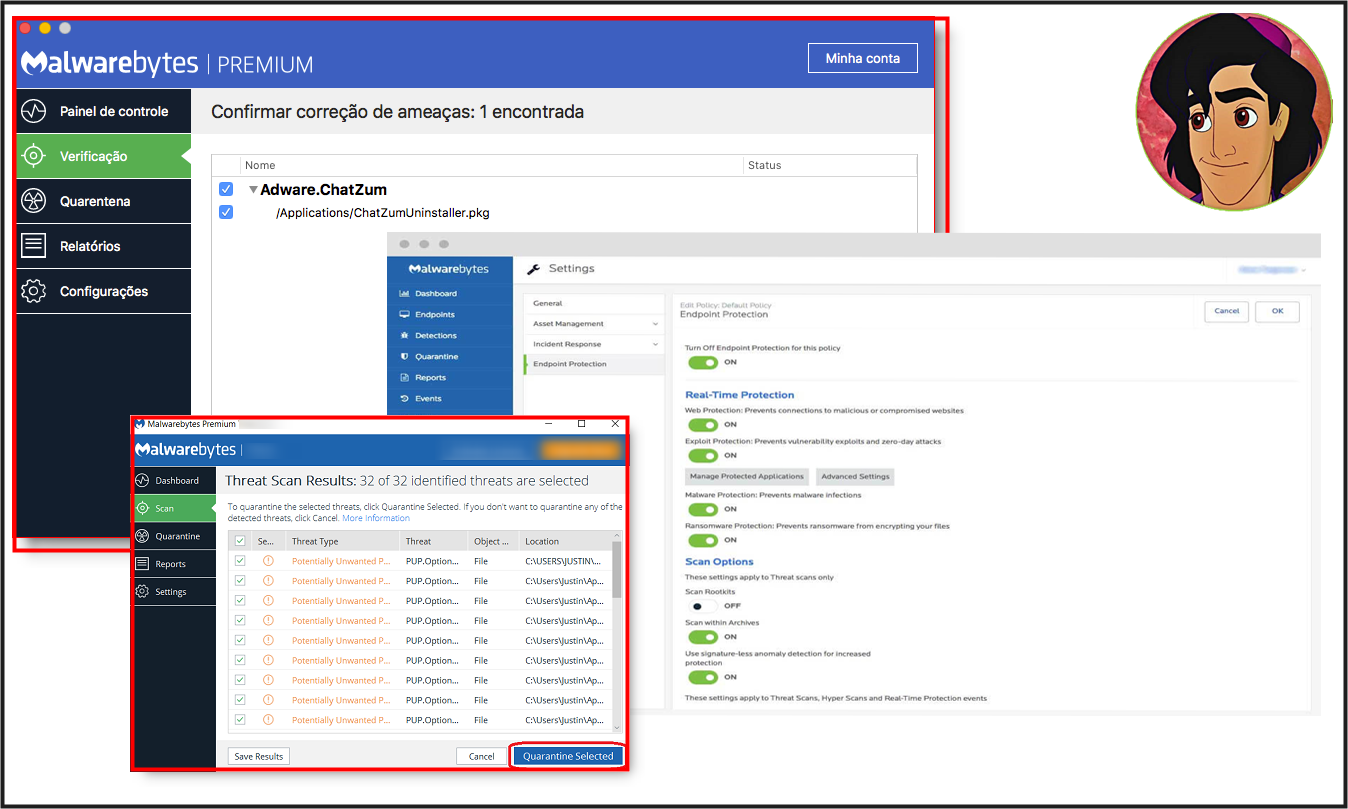Click the Nome column header
1348x809 pixels.
492,165
